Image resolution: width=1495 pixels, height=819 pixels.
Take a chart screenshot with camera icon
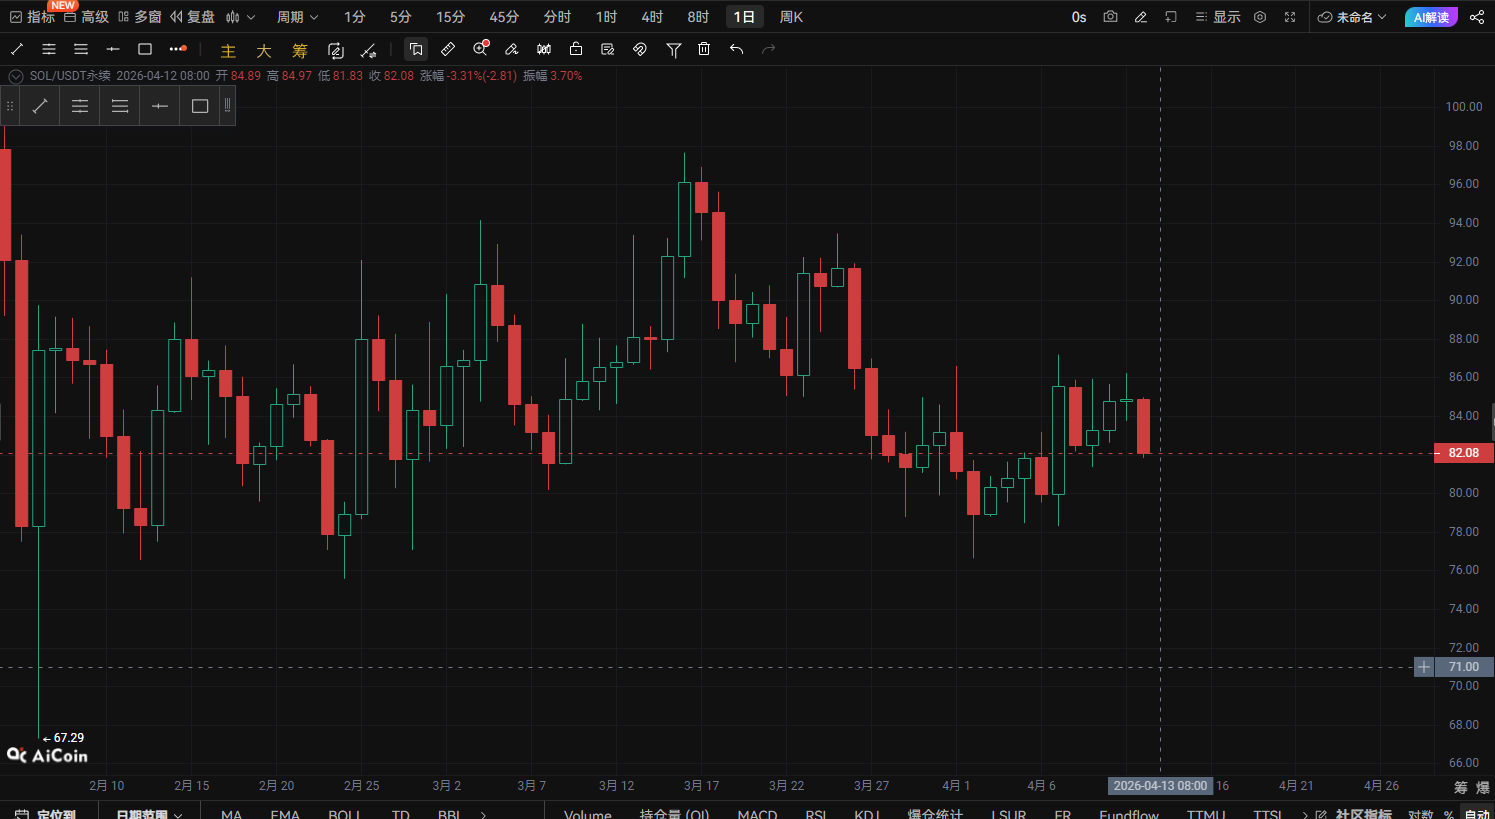click(x=1110, y=17)
